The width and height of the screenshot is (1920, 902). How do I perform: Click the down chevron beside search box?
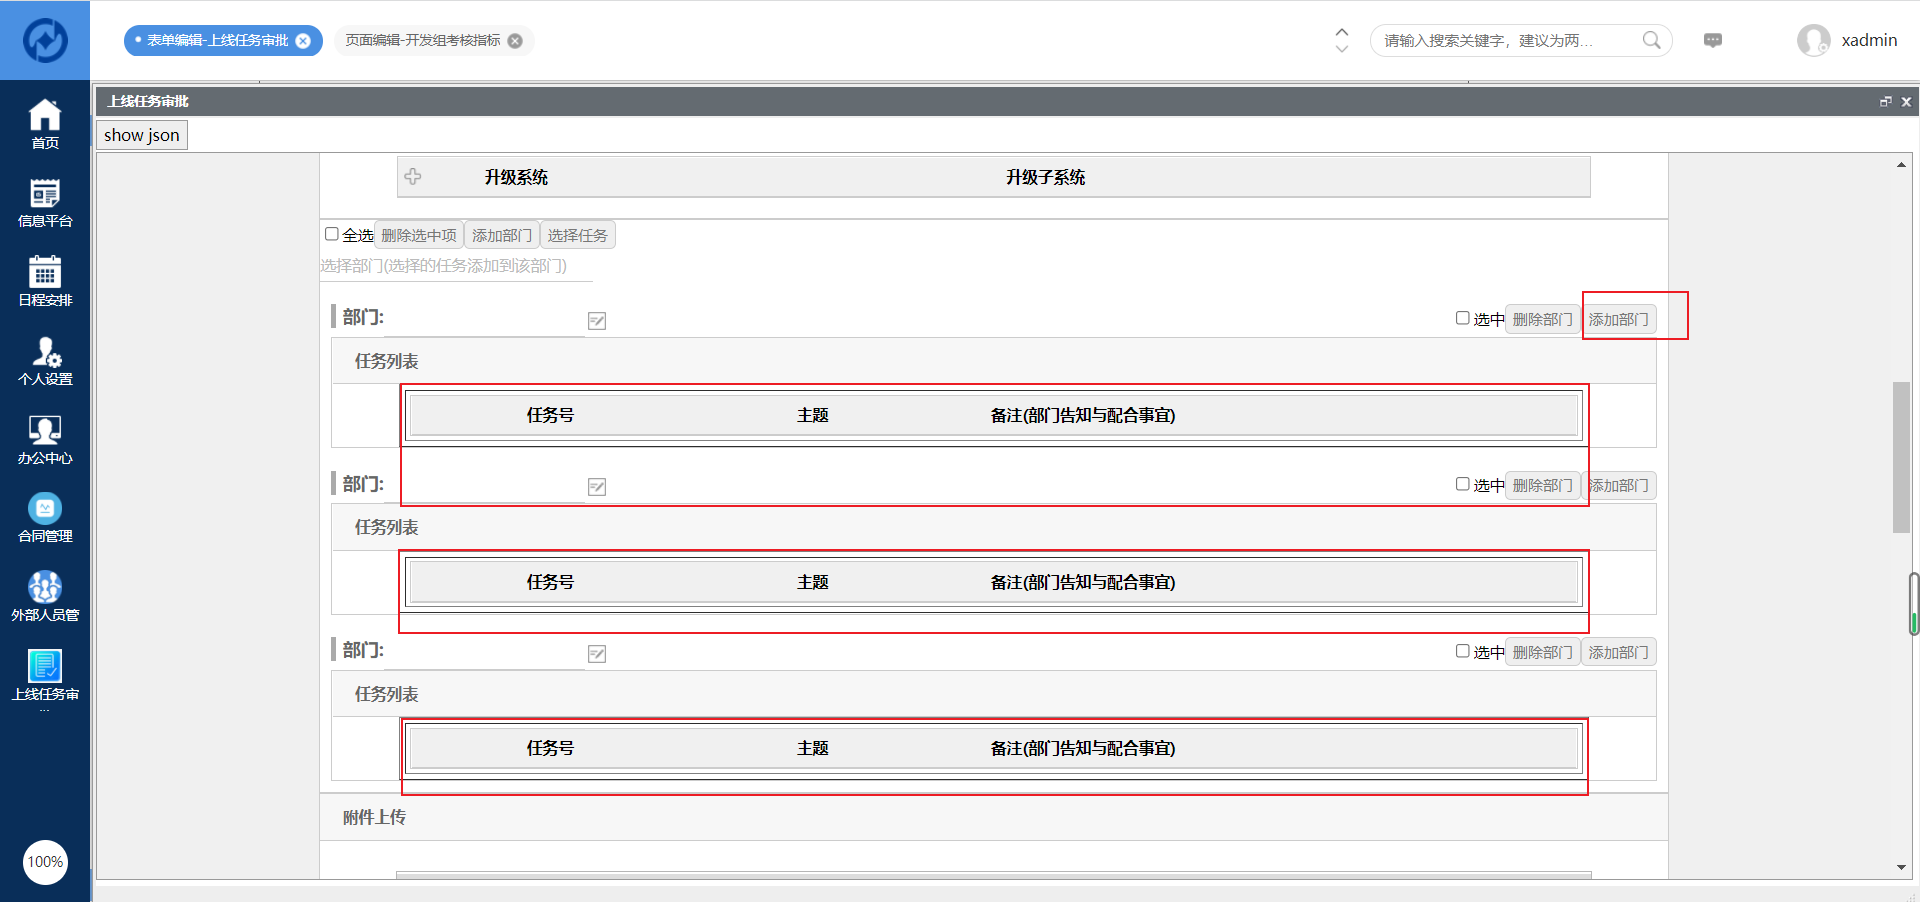[x=1342, y=48]
